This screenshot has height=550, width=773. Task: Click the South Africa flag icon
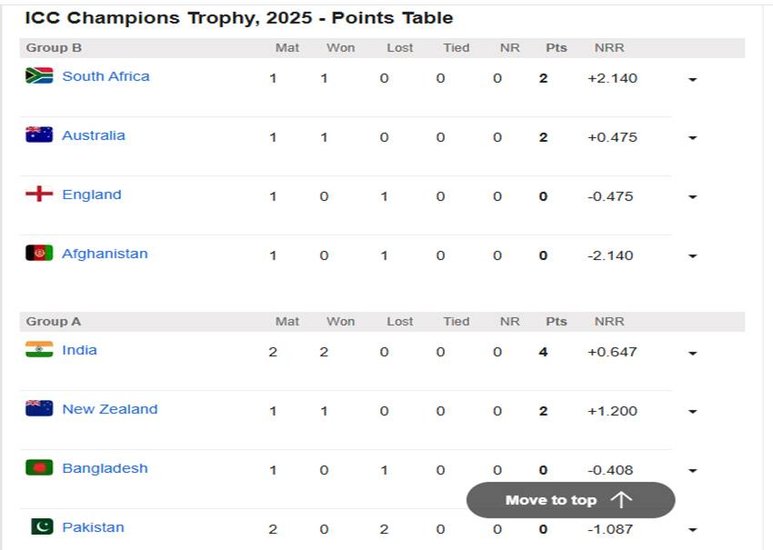pyautogui.click(x=39, y=76)
